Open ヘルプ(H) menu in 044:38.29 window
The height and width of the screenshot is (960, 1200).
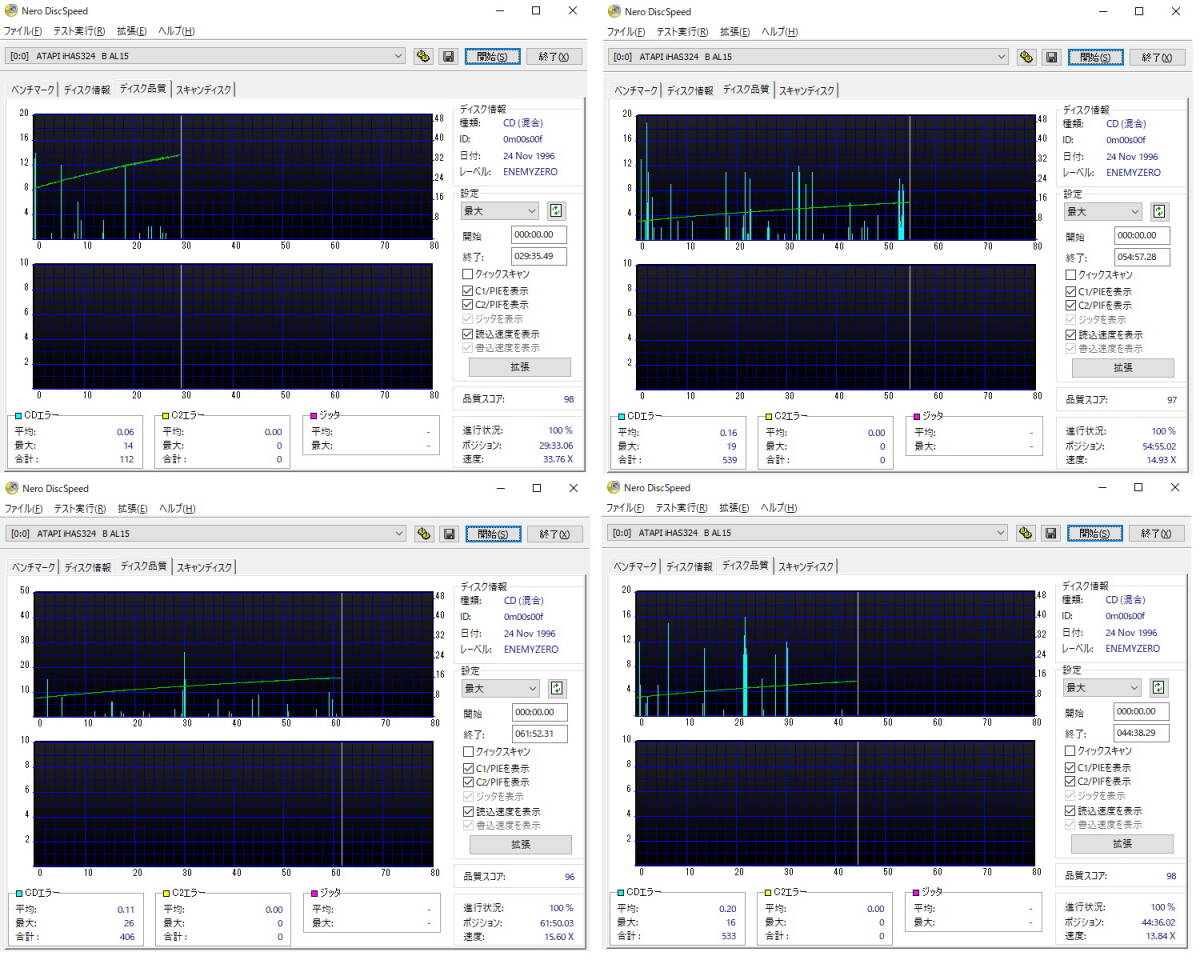click(779, 508)
